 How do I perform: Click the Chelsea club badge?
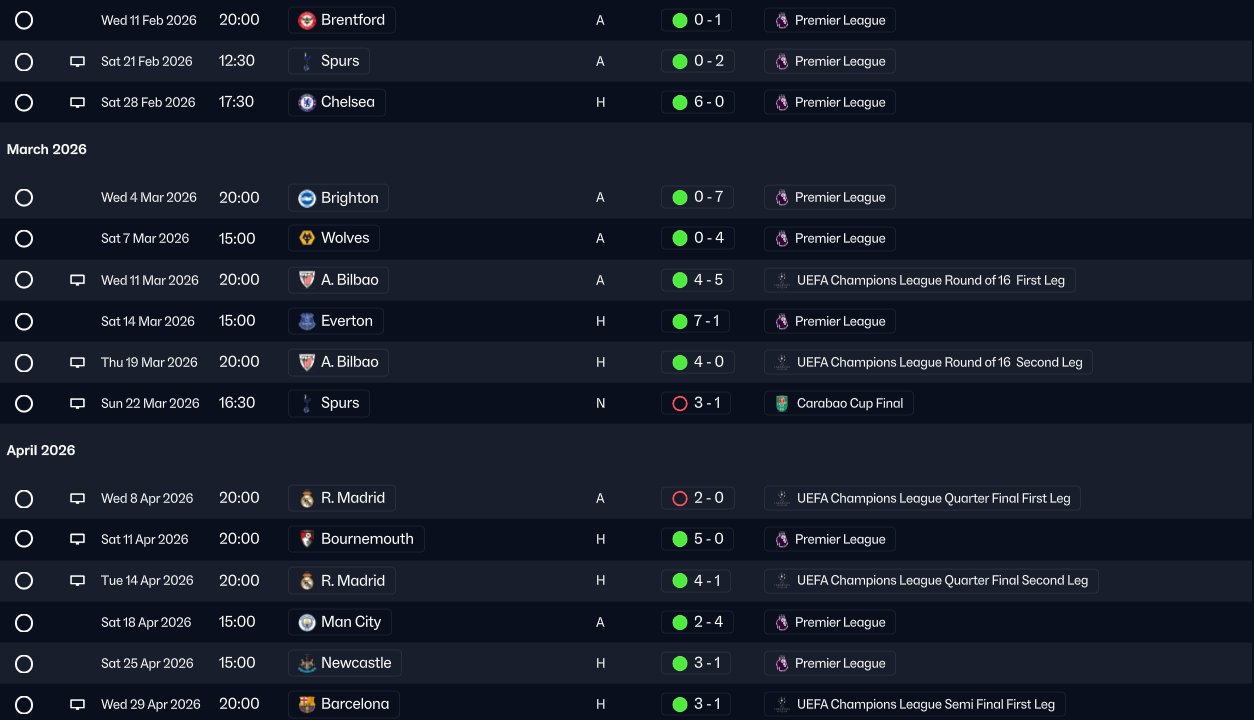tap(307, 102)
